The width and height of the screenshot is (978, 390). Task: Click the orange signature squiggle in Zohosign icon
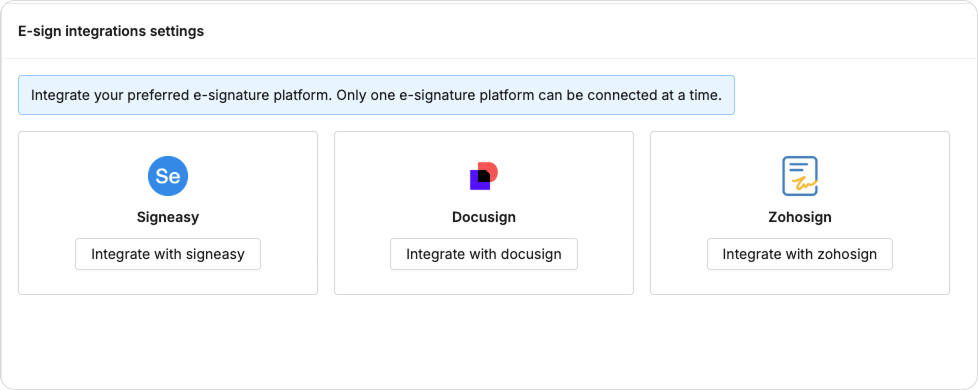tap(803, 183)
